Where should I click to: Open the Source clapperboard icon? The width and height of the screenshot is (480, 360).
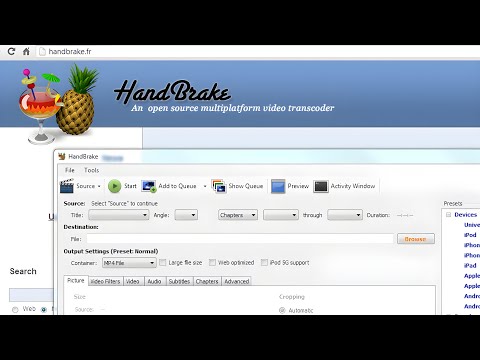[x=67, y=186]
